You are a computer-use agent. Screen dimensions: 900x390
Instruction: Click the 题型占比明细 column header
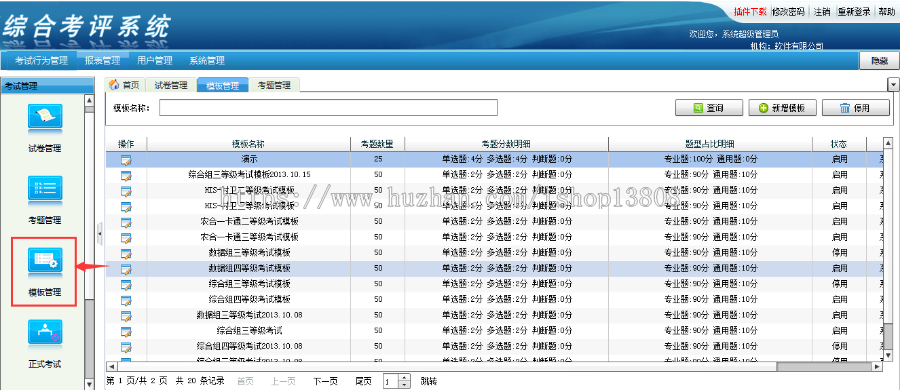point(710,144)
